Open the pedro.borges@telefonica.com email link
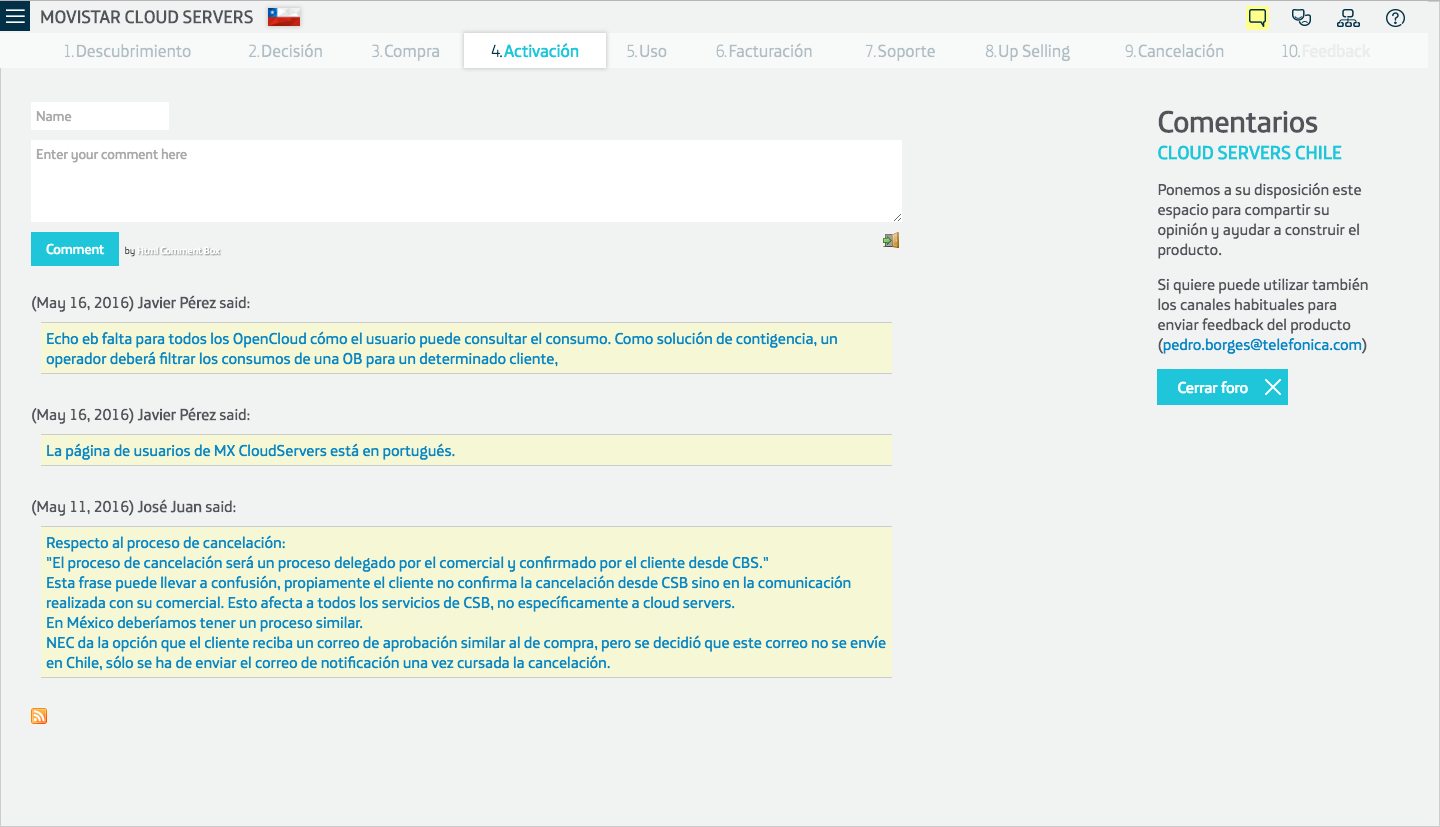 click(1262, 345)
